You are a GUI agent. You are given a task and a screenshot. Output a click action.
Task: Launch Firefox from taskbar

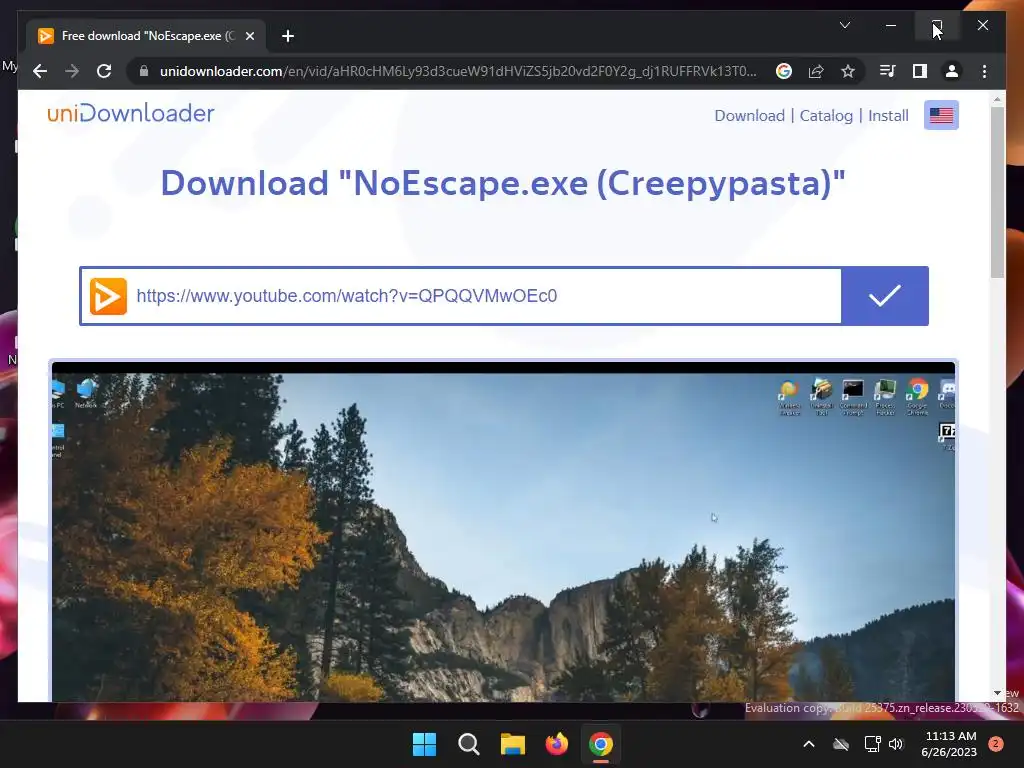click(x=556, y=744)
